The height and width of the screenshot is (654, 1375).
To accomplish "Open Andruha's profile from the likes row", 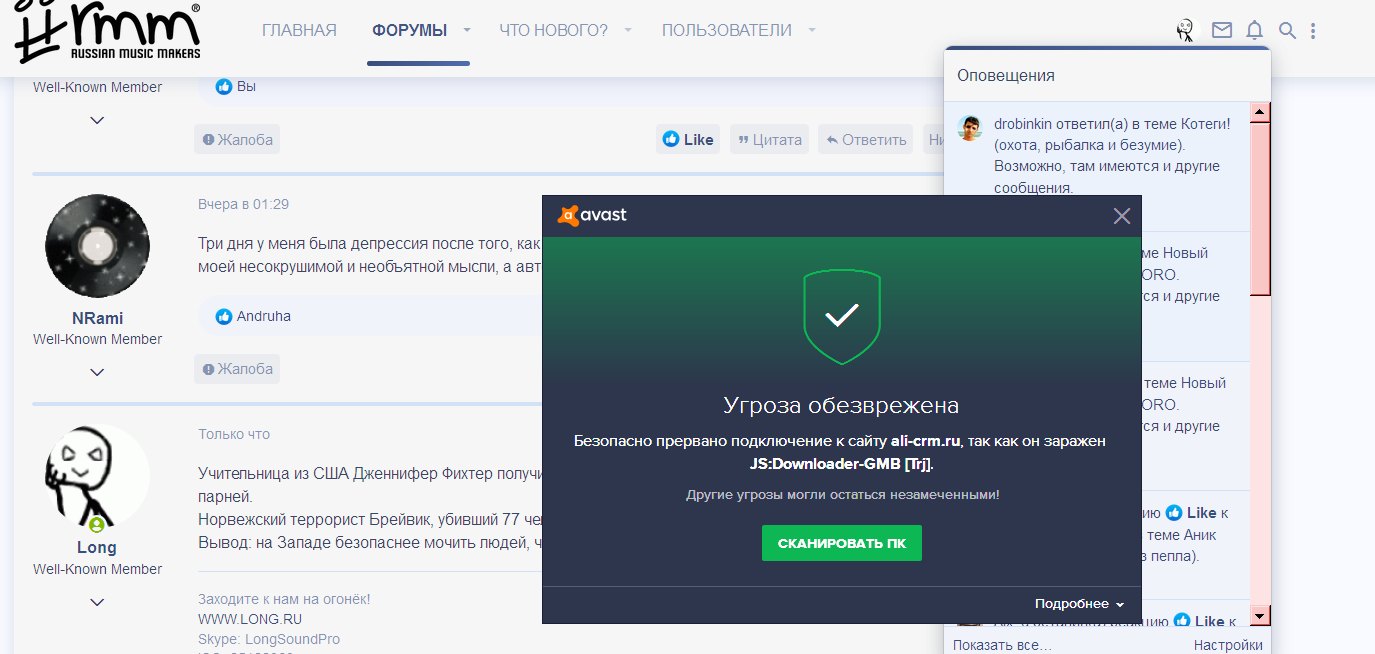I will point(264,317).
